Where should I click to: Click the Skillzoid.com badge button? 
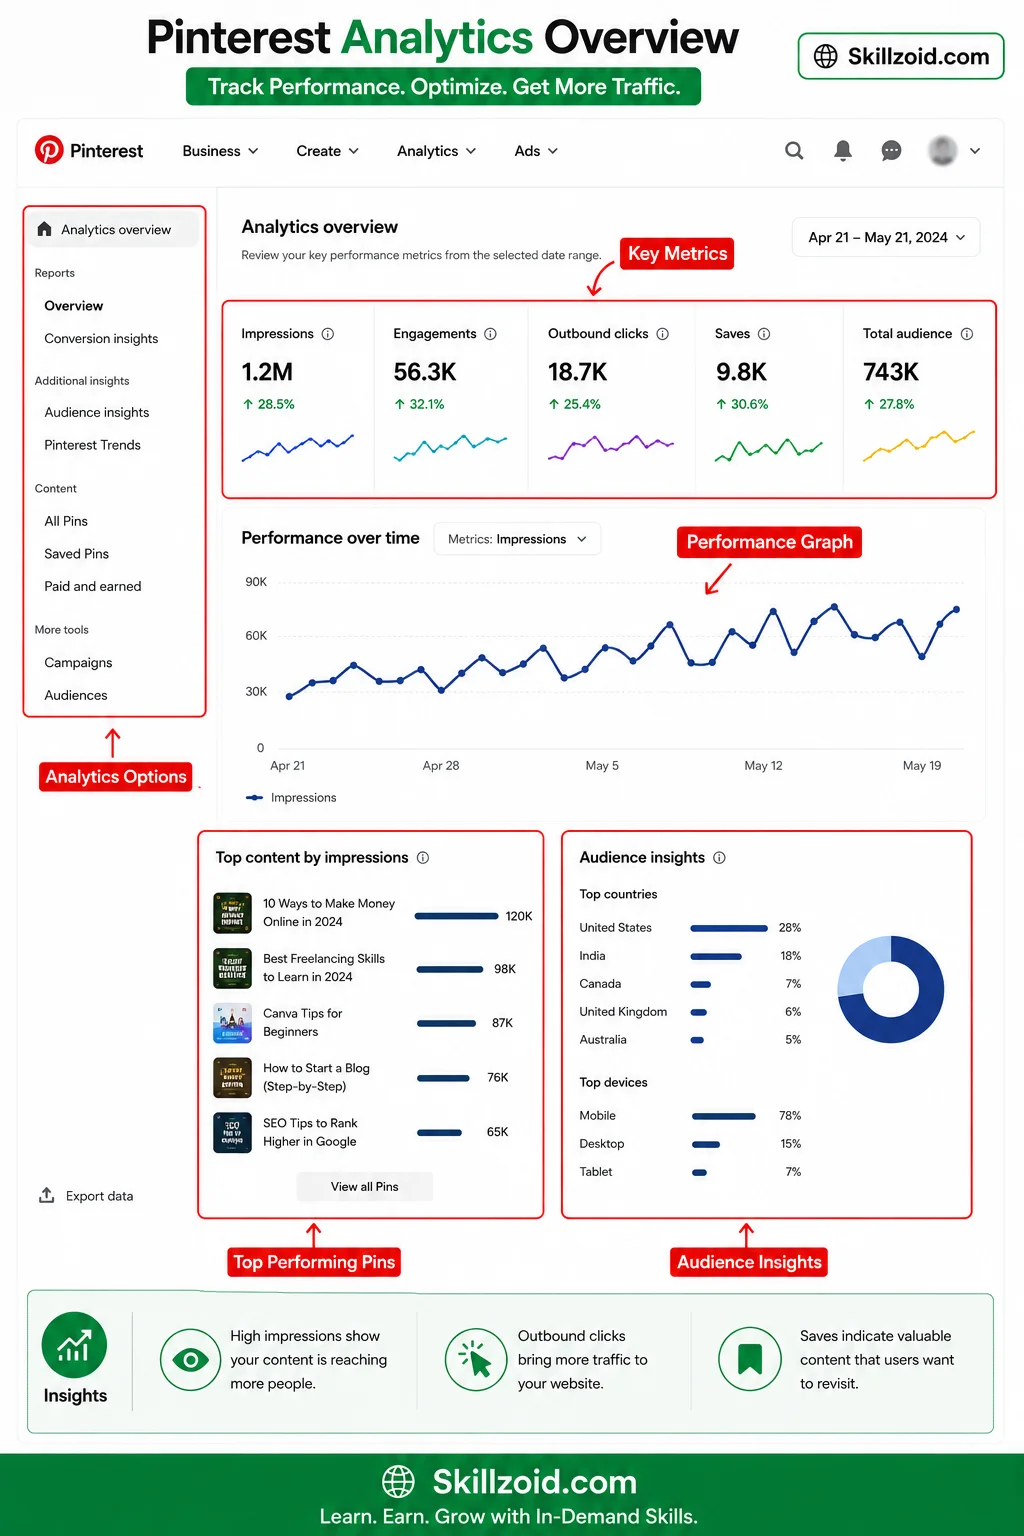pyautogui.click(x=901, y=56)
